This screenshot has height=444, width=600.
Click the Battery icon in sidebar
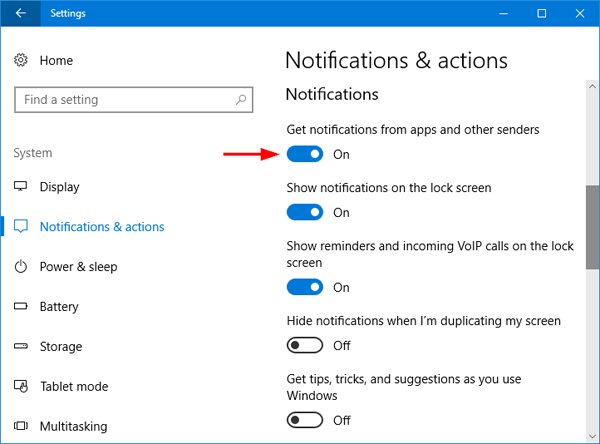coord(21,307)
